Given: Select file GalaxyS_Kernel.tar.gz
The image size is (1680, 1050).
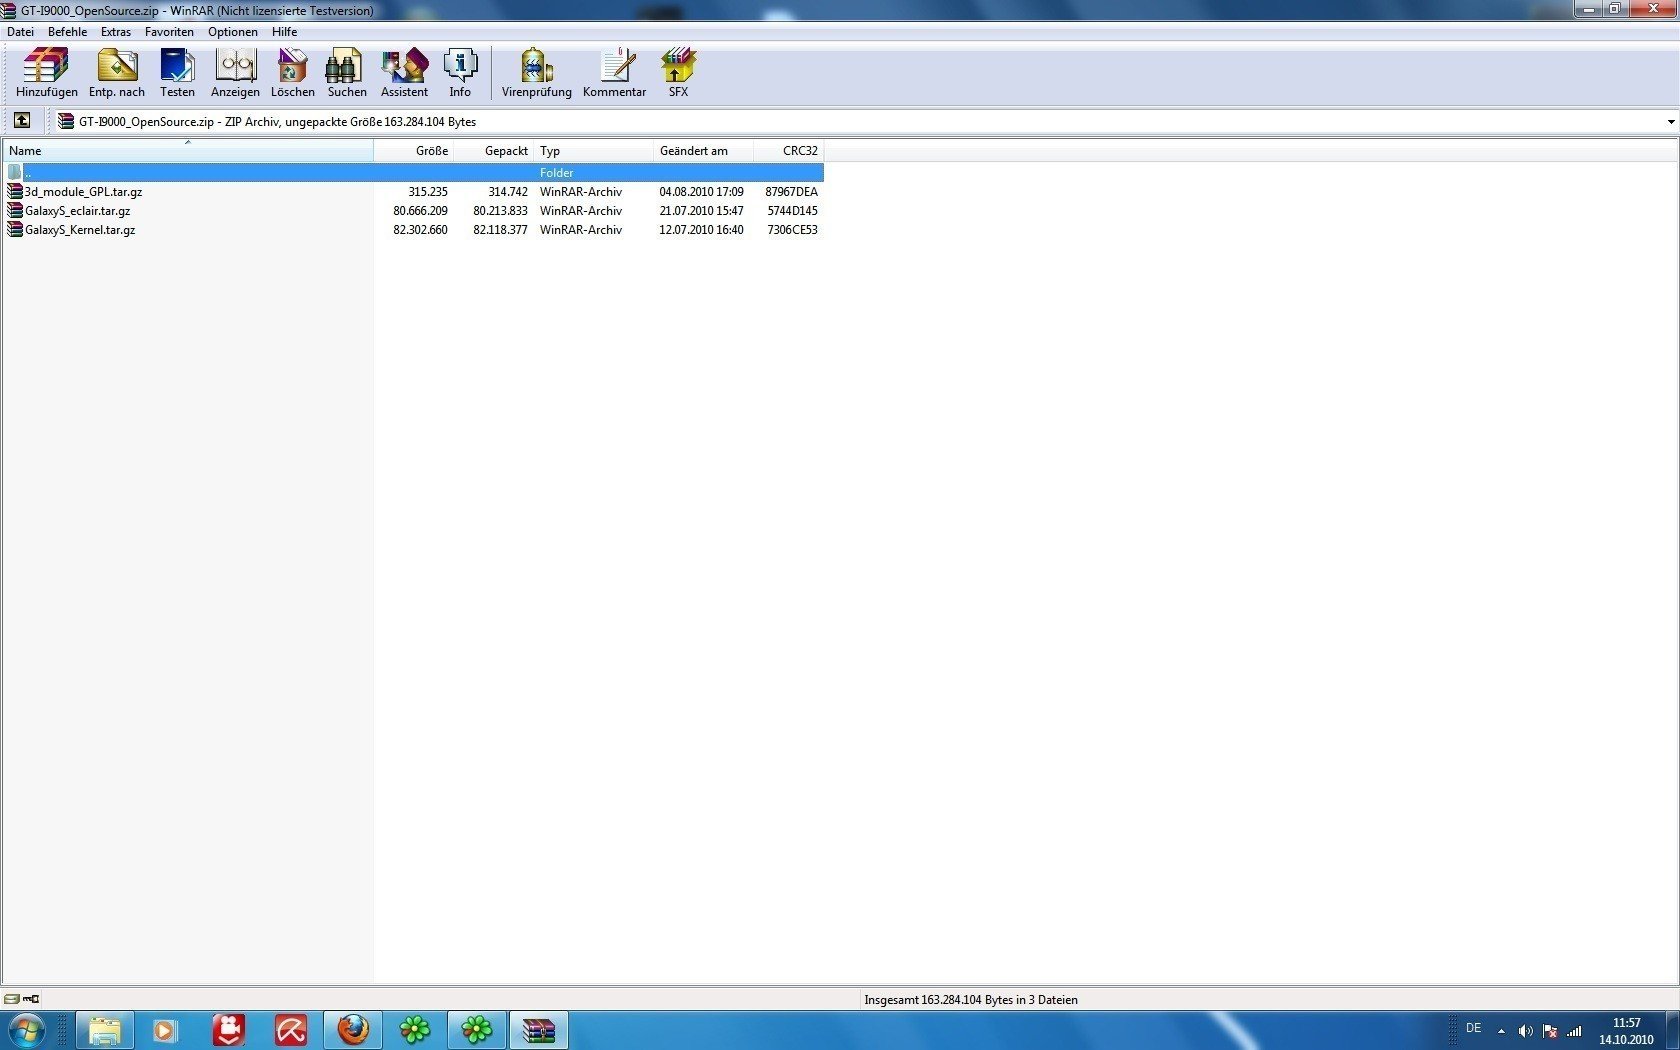Looking at the screenshot, I should pyautogui.click(x=80, y=230).
